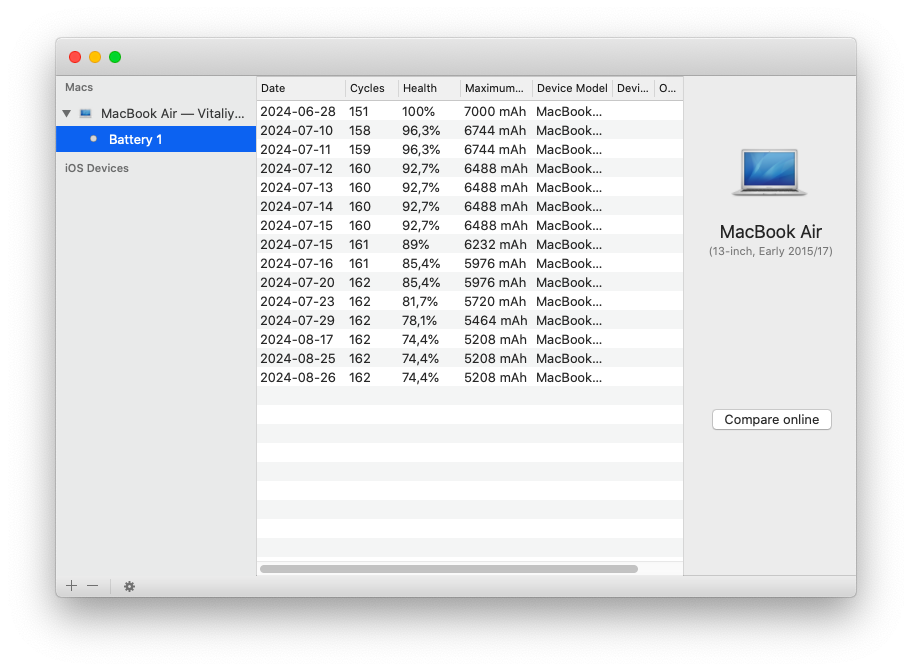This screenshot has height=671, width=912.
Task: Click the 100% health value
Action: coord(419,111)
